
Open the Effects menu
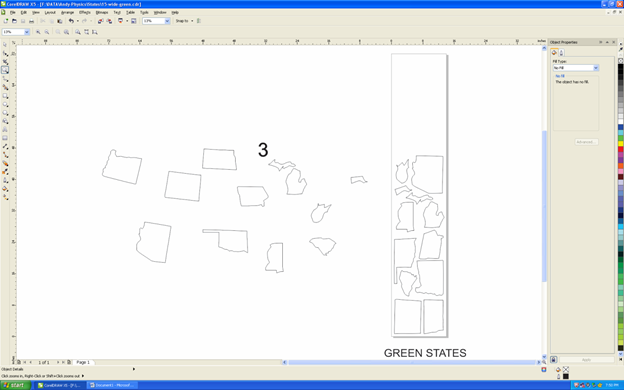(x=84, y=12)
